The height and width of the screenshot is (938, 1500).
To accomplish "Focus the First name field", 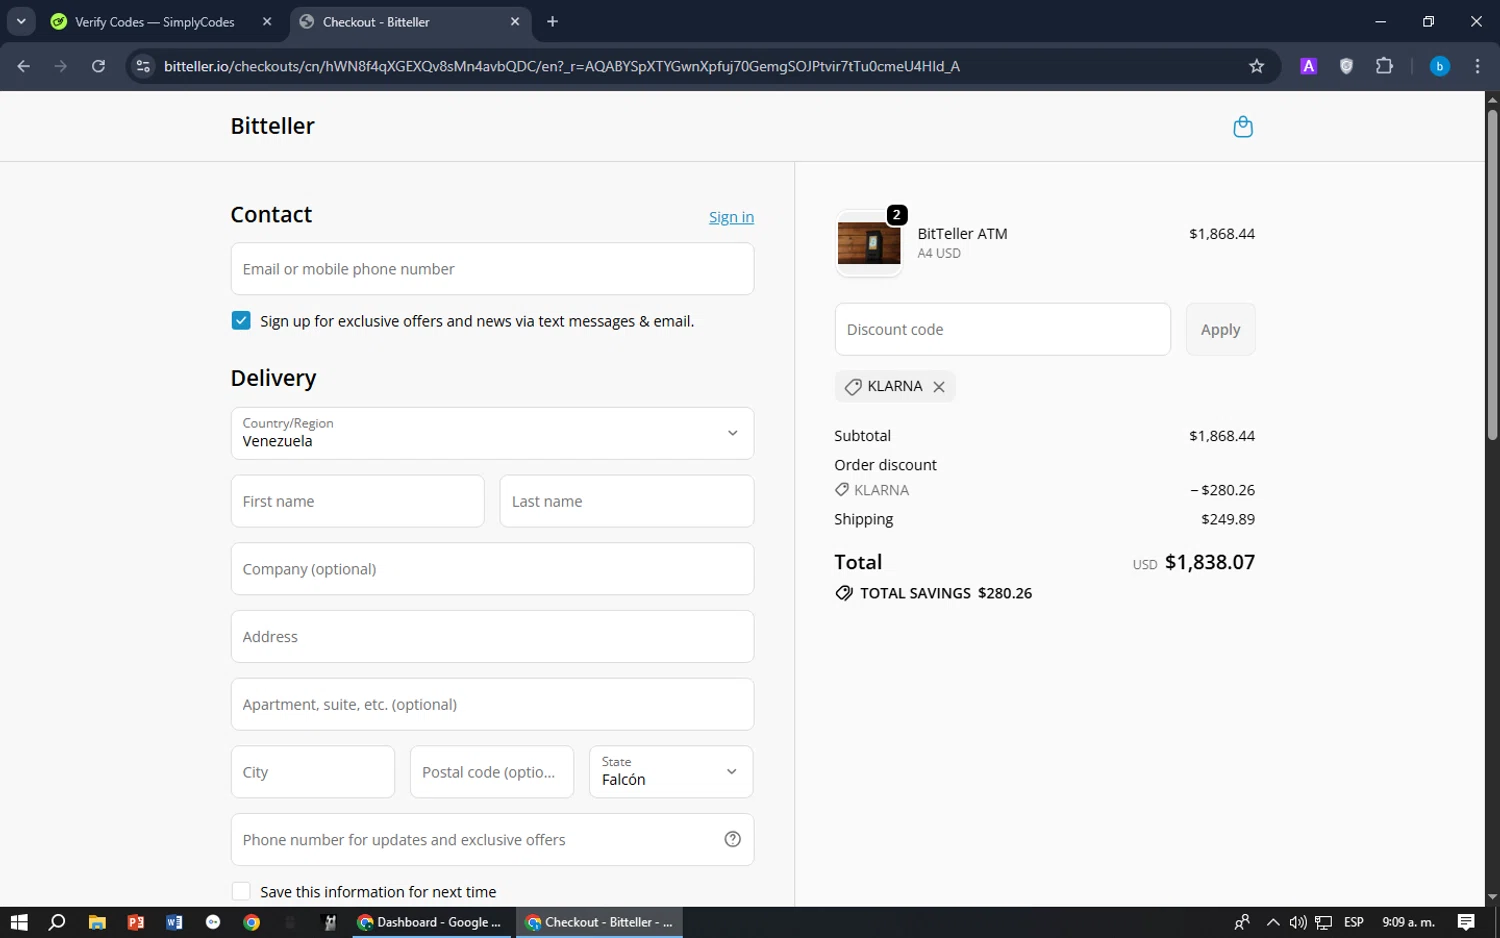I will 357,501.
